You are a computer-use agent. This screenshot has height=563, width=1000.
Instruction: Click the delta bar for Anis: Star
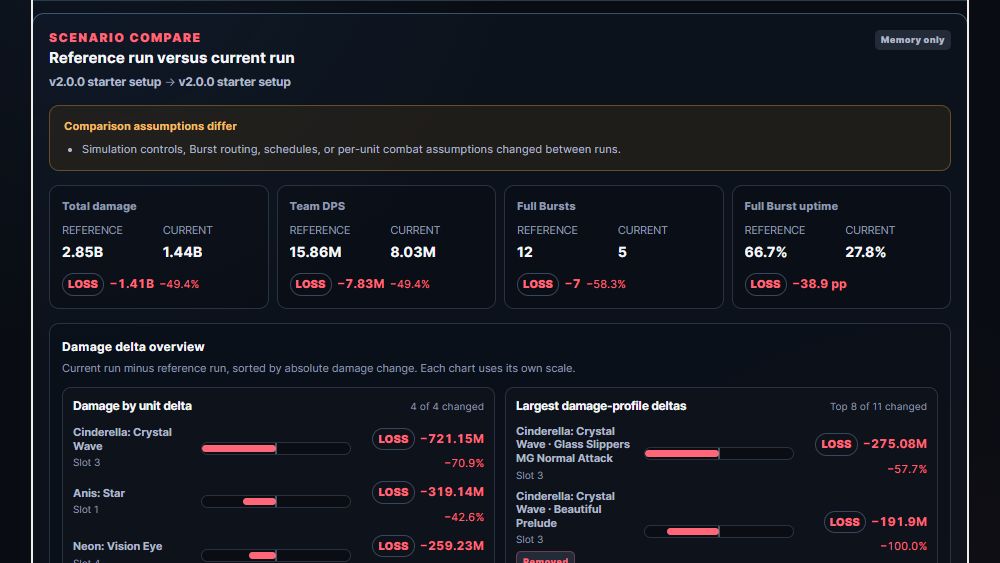[276, 501]
